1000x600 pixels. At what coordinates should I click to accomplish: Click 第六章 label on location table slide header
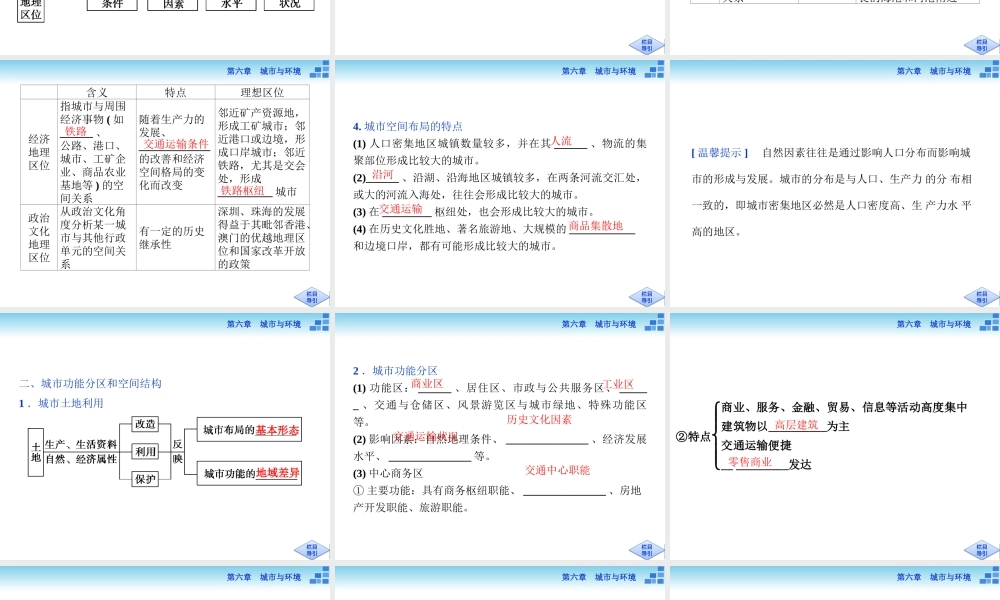(x=239, y=71)
